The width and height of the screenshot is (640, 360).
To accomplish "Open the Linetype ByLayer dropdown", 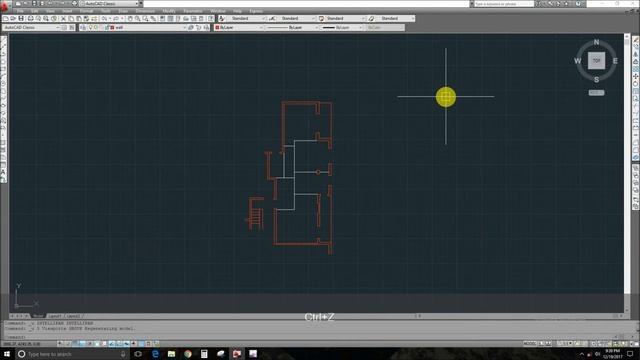I will pyautogui.click(x=316, y=27).
